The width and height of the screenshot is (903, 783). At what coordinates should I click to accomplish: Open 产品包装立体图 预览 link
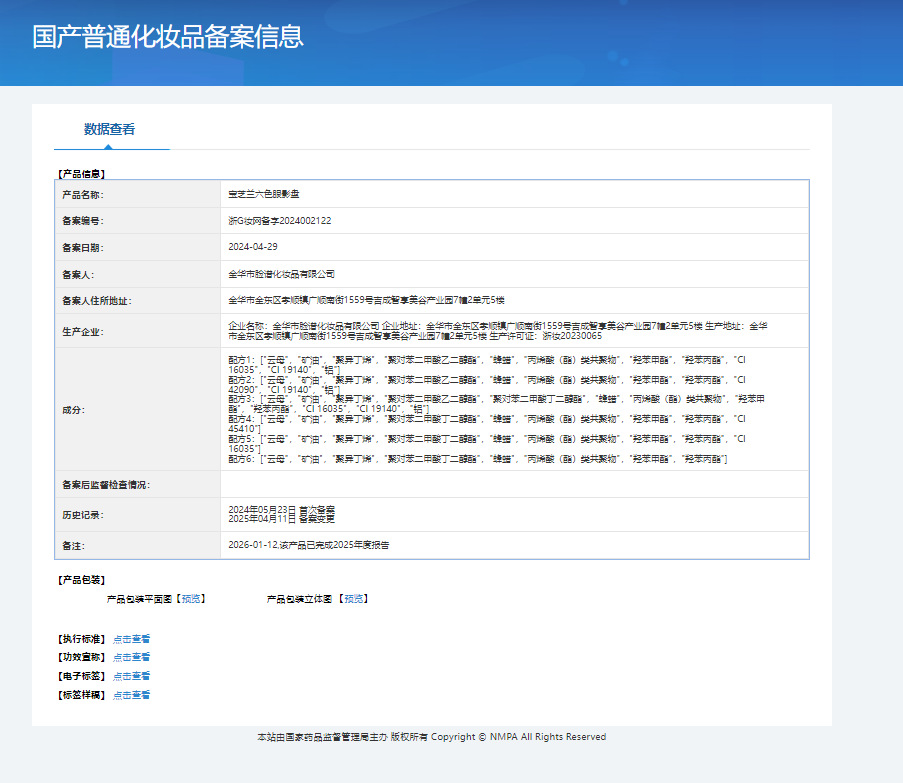pos(353,599)
